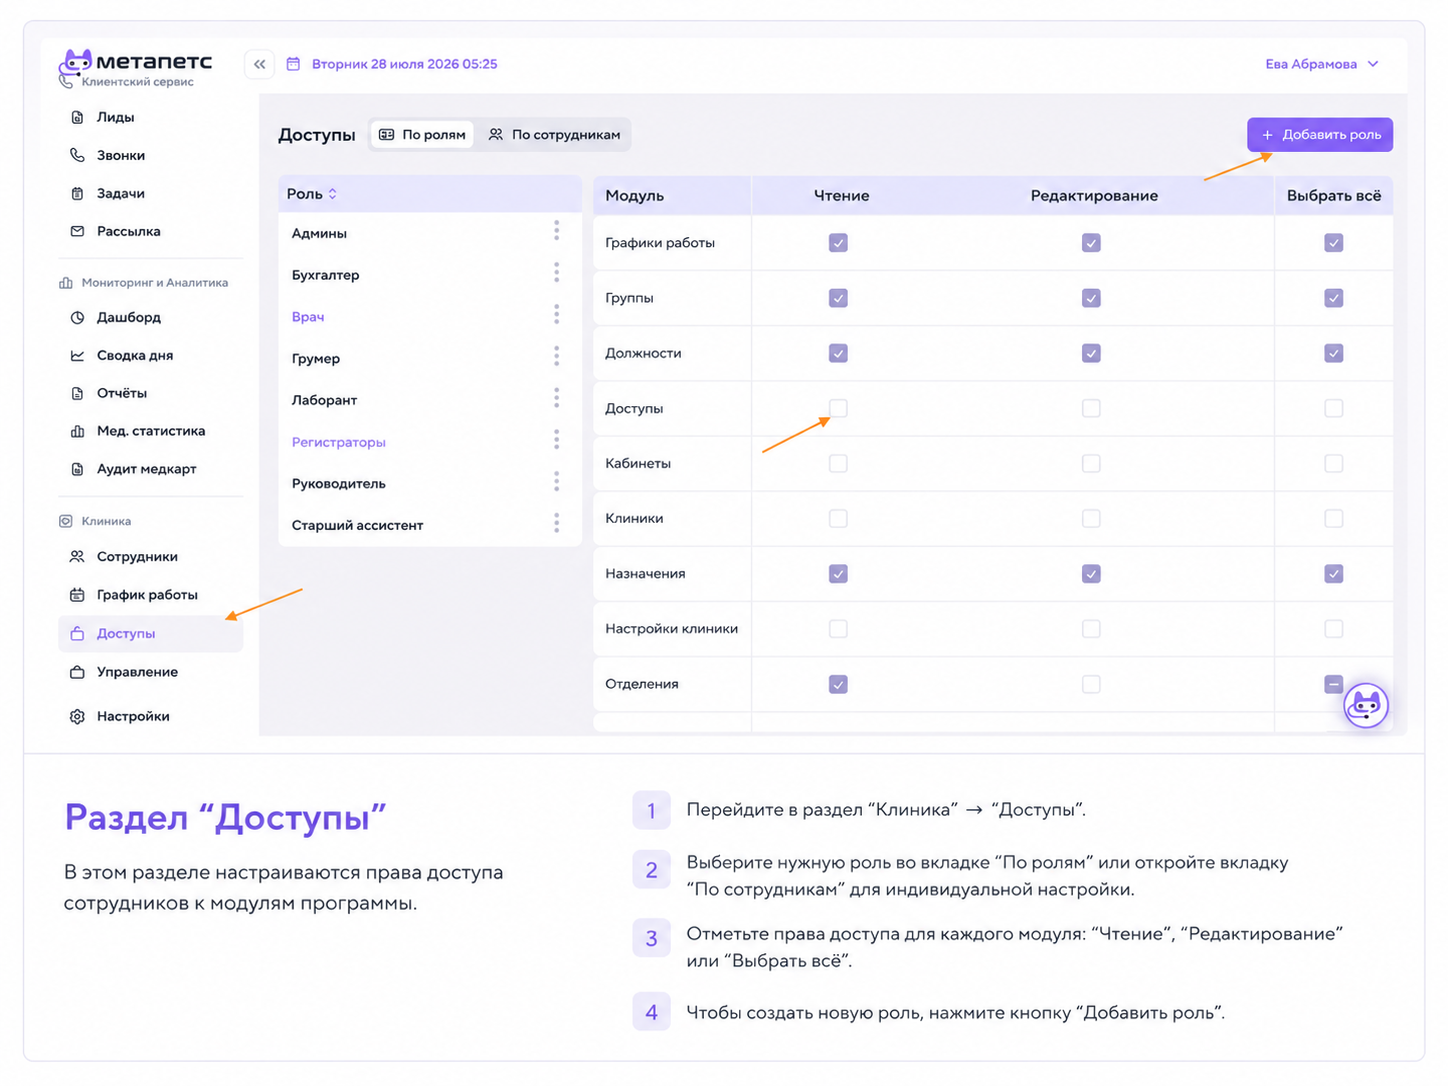Select the Руководитель role
The height and width of the screenshot is (1086, 1448).
[339, 484]
